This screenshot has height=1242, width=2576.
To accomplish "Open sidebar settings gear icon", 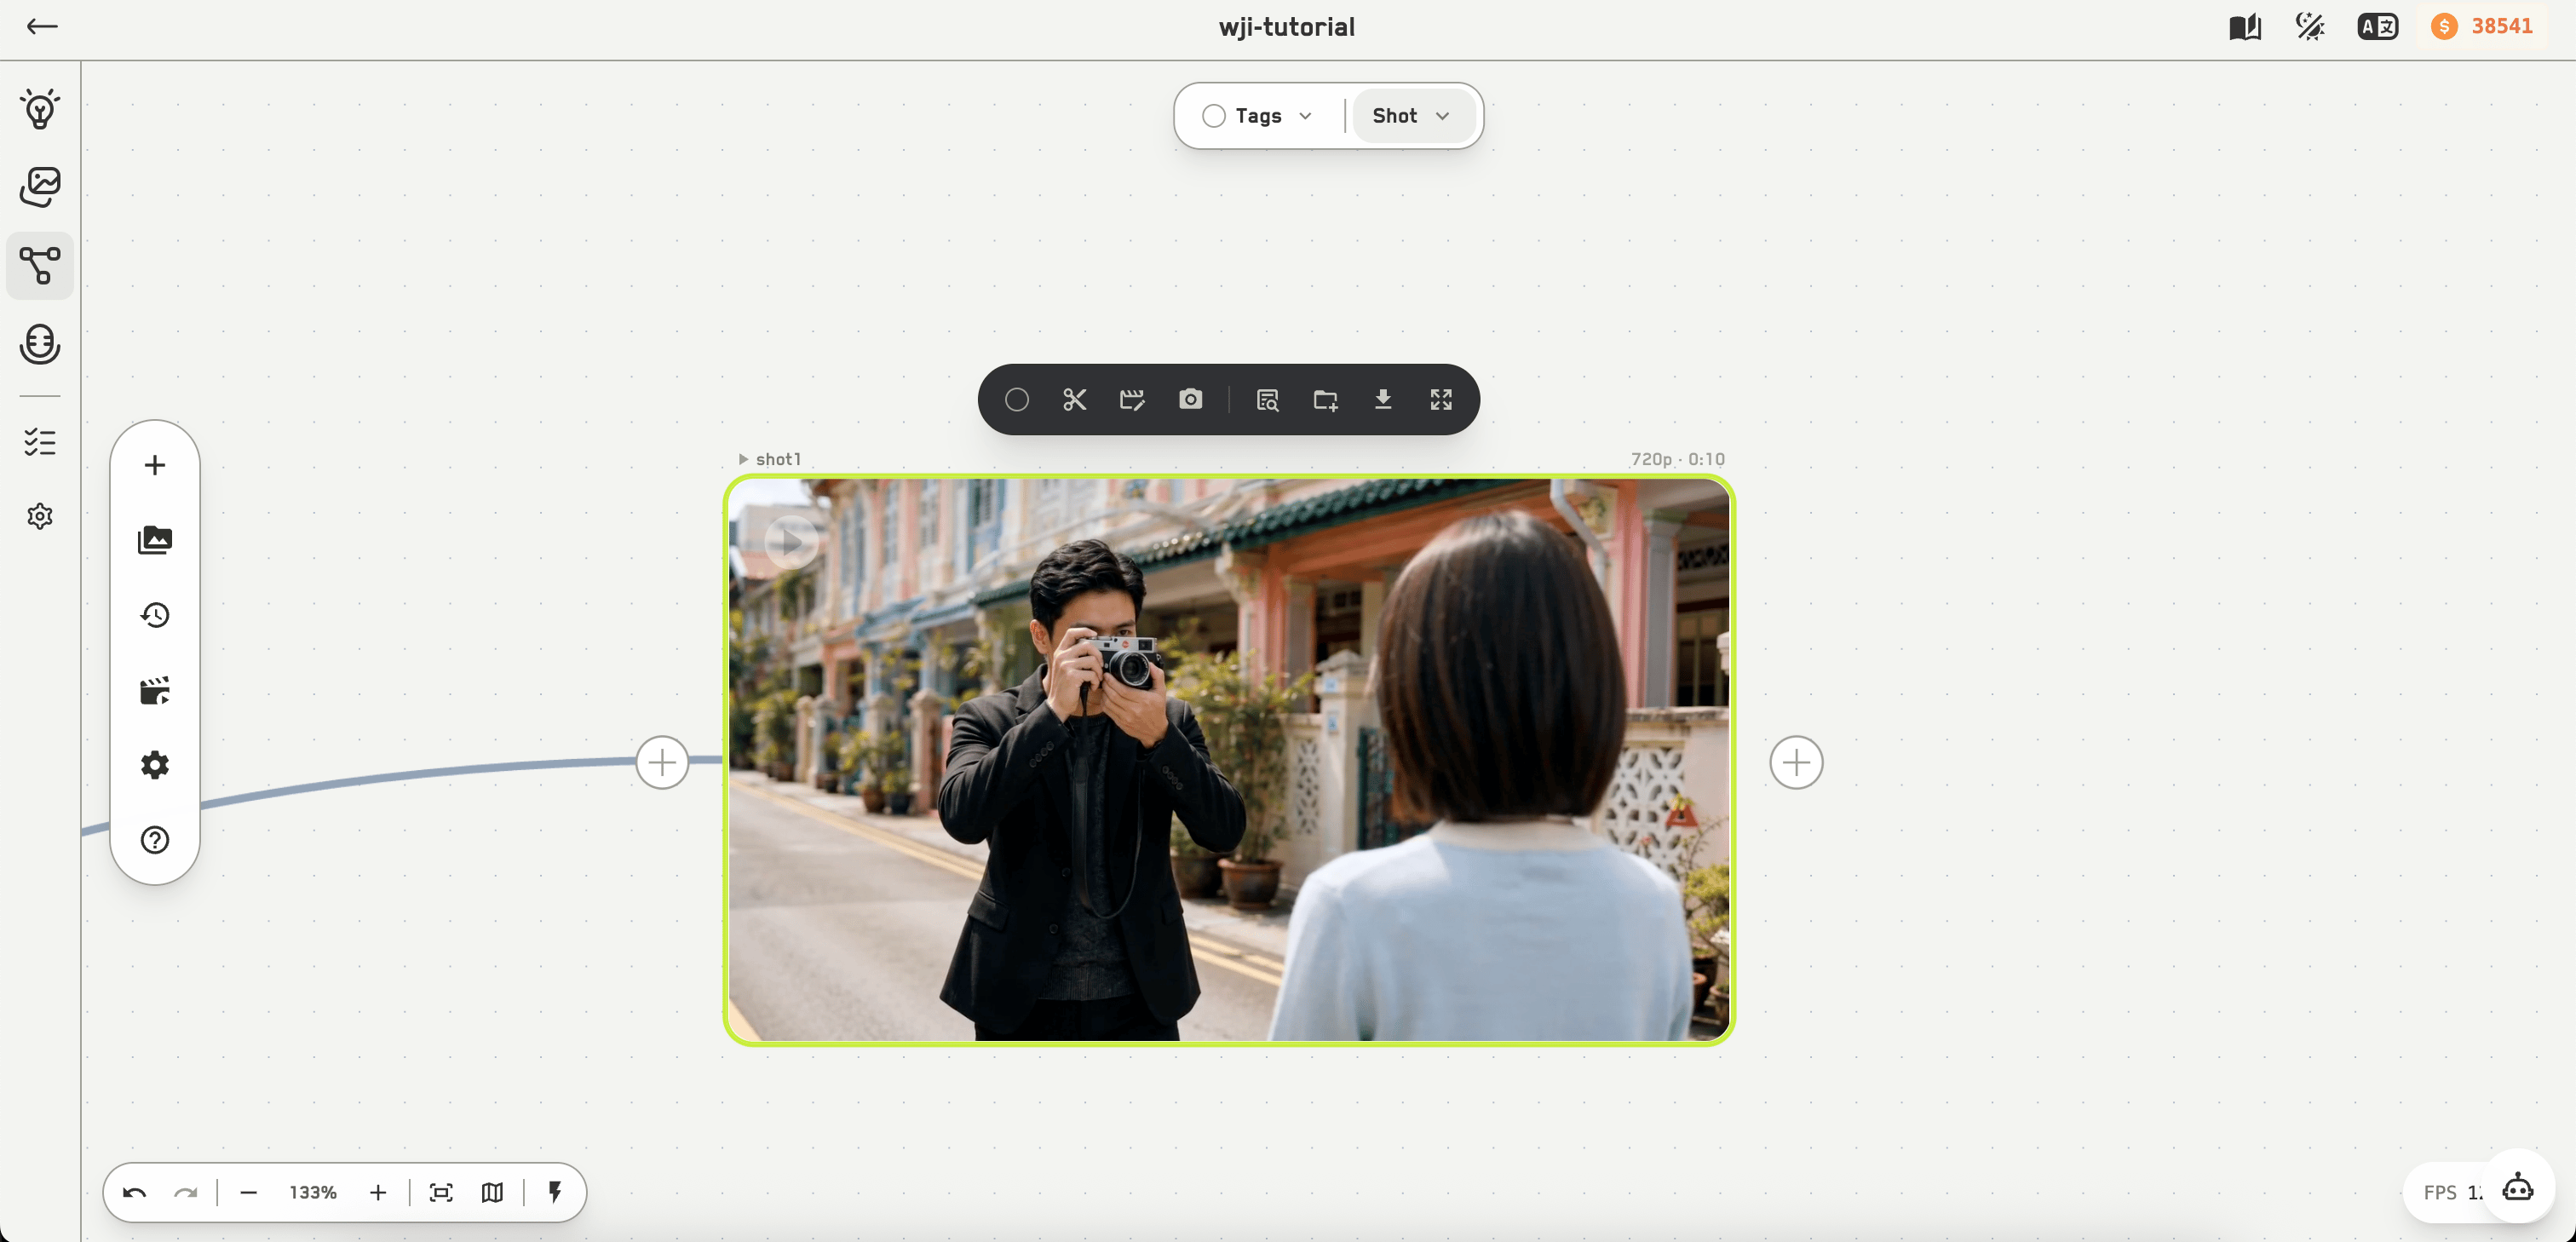I will [40, 516].
